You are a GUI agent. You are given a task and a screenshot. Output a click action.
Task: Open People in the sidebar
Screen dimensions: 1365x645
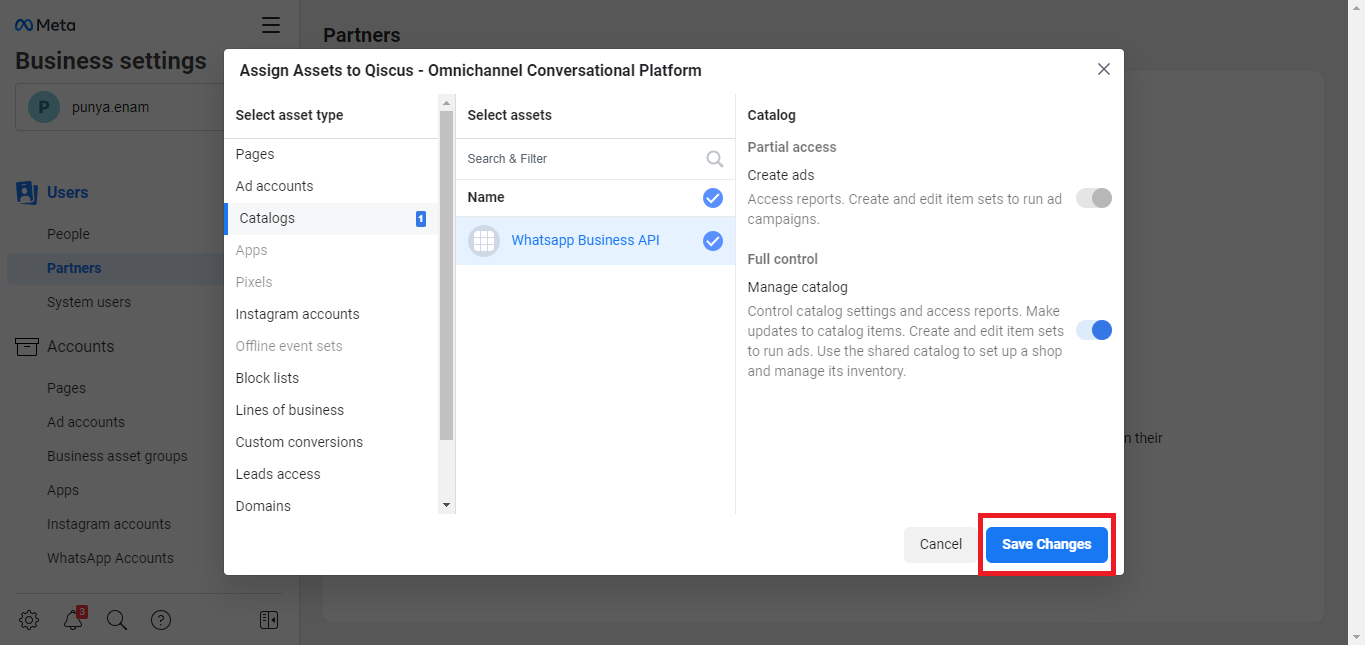coord(68,234)
